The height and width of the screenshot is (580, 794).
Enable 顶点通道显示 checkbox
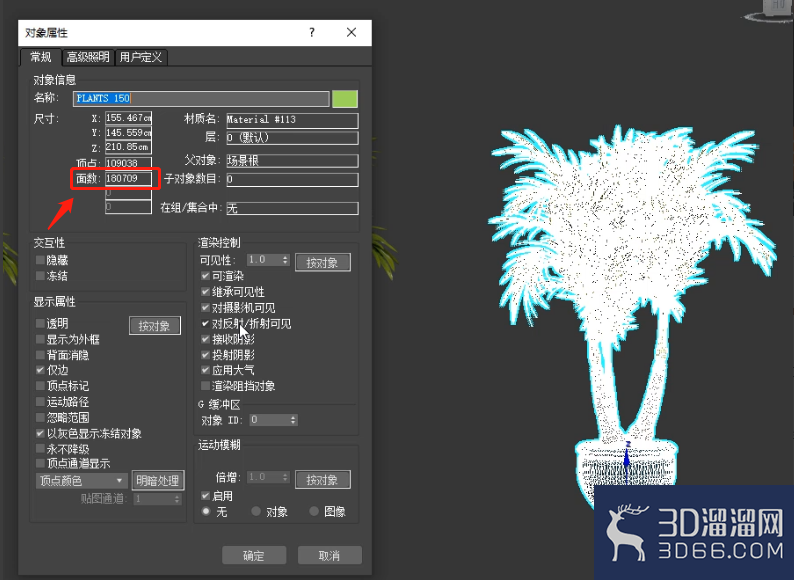40,463
